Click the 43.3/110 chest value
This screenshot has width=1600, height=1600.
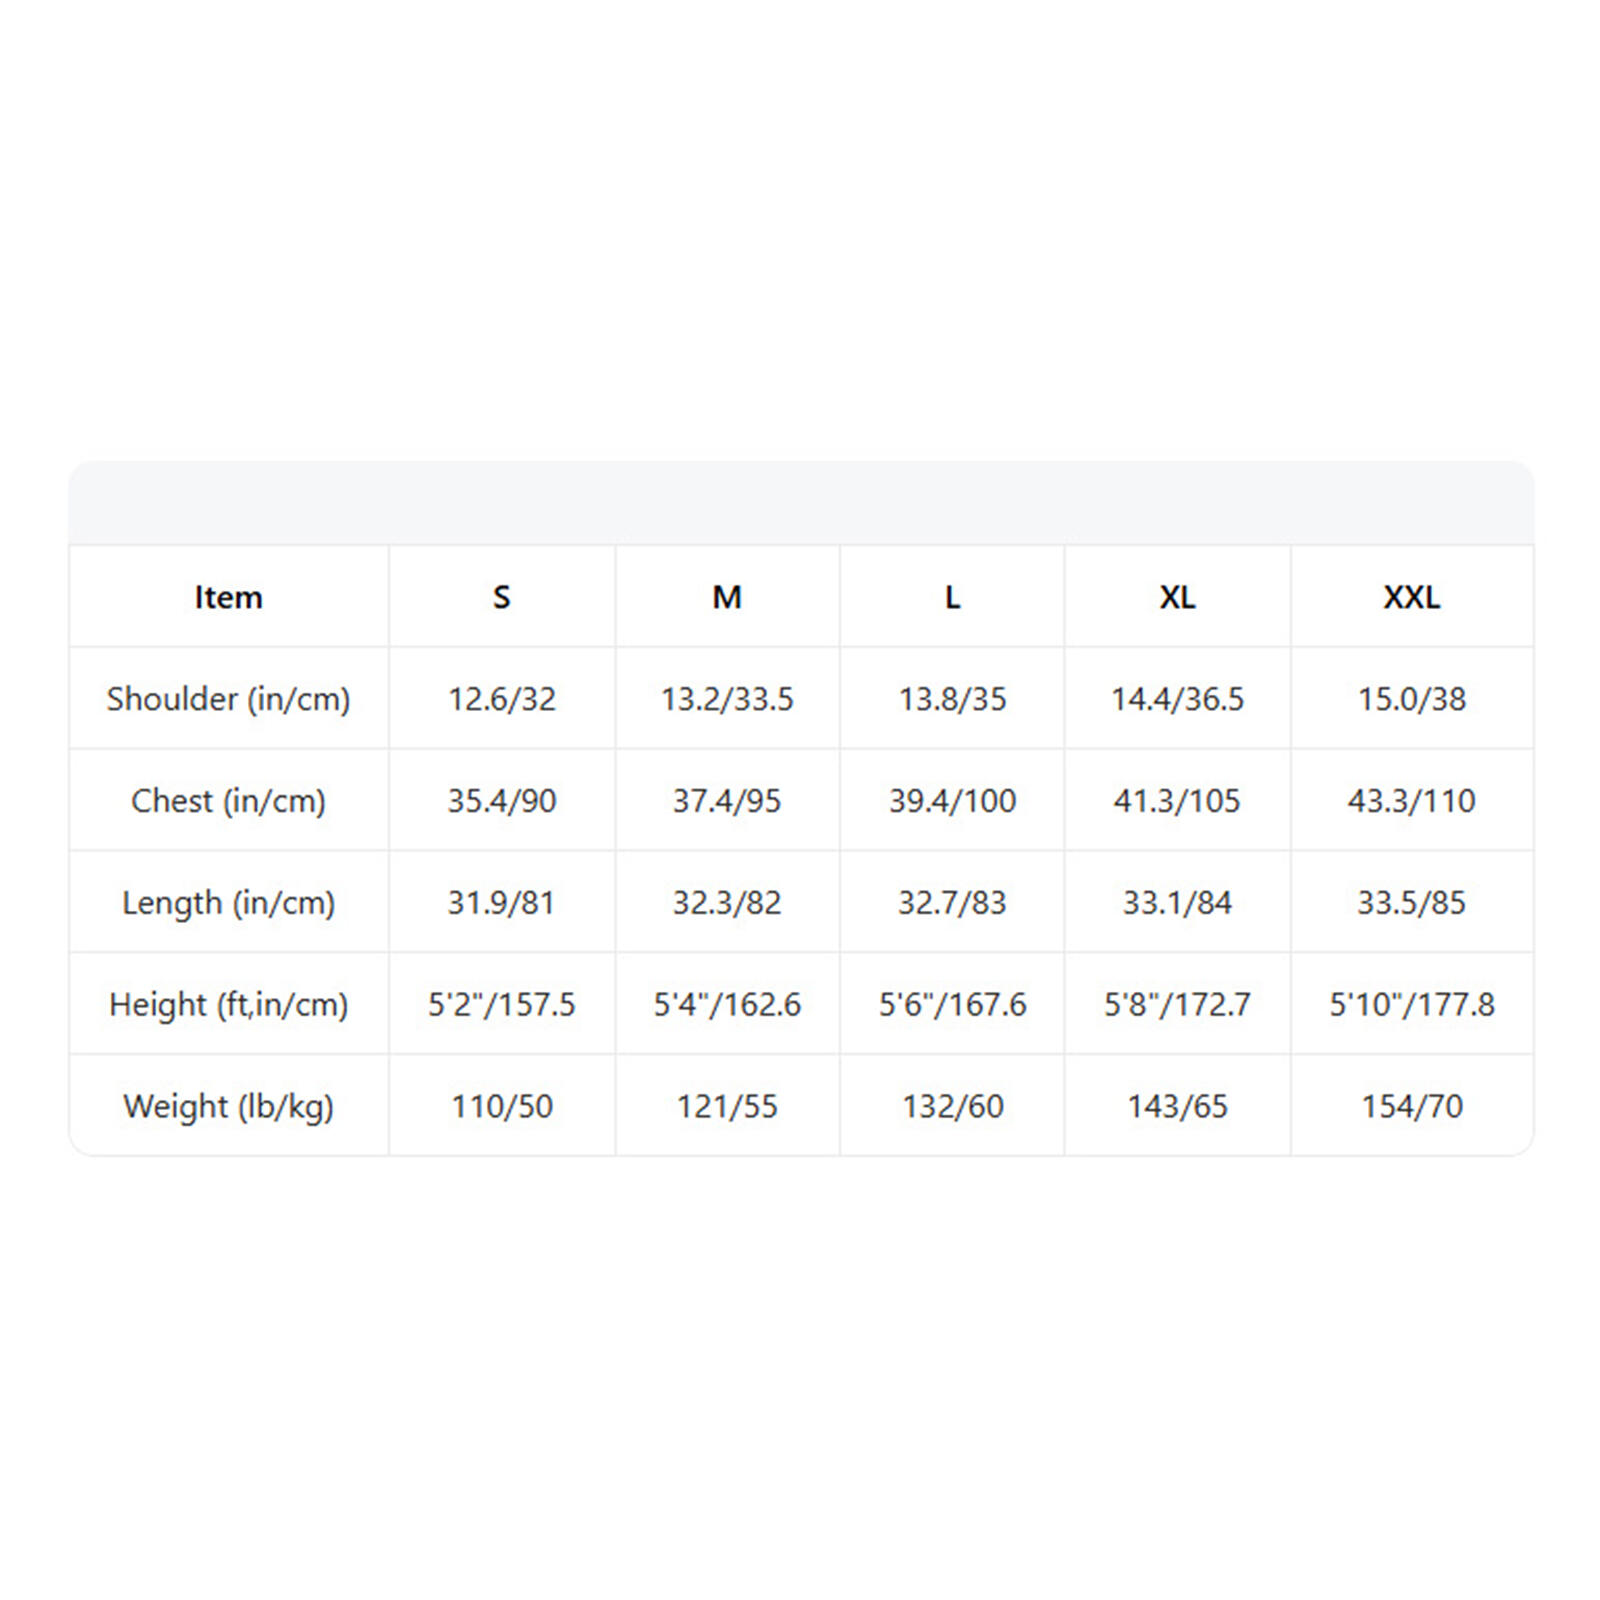[1411, 801]
